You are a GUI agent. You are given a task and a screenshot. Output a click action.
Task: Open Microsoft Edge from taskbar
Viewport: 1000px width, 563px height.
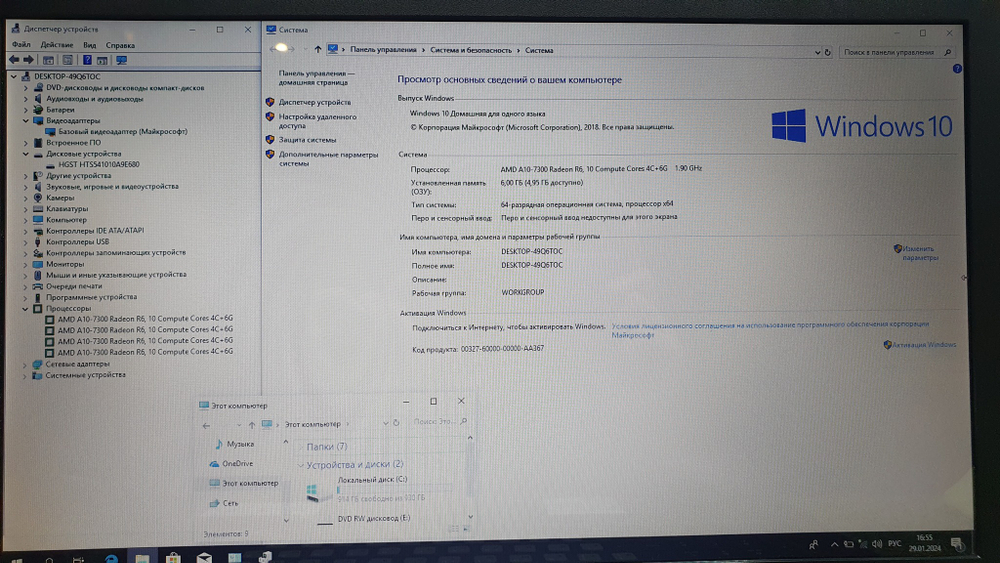pyautogui.click(x=112, y=559)
